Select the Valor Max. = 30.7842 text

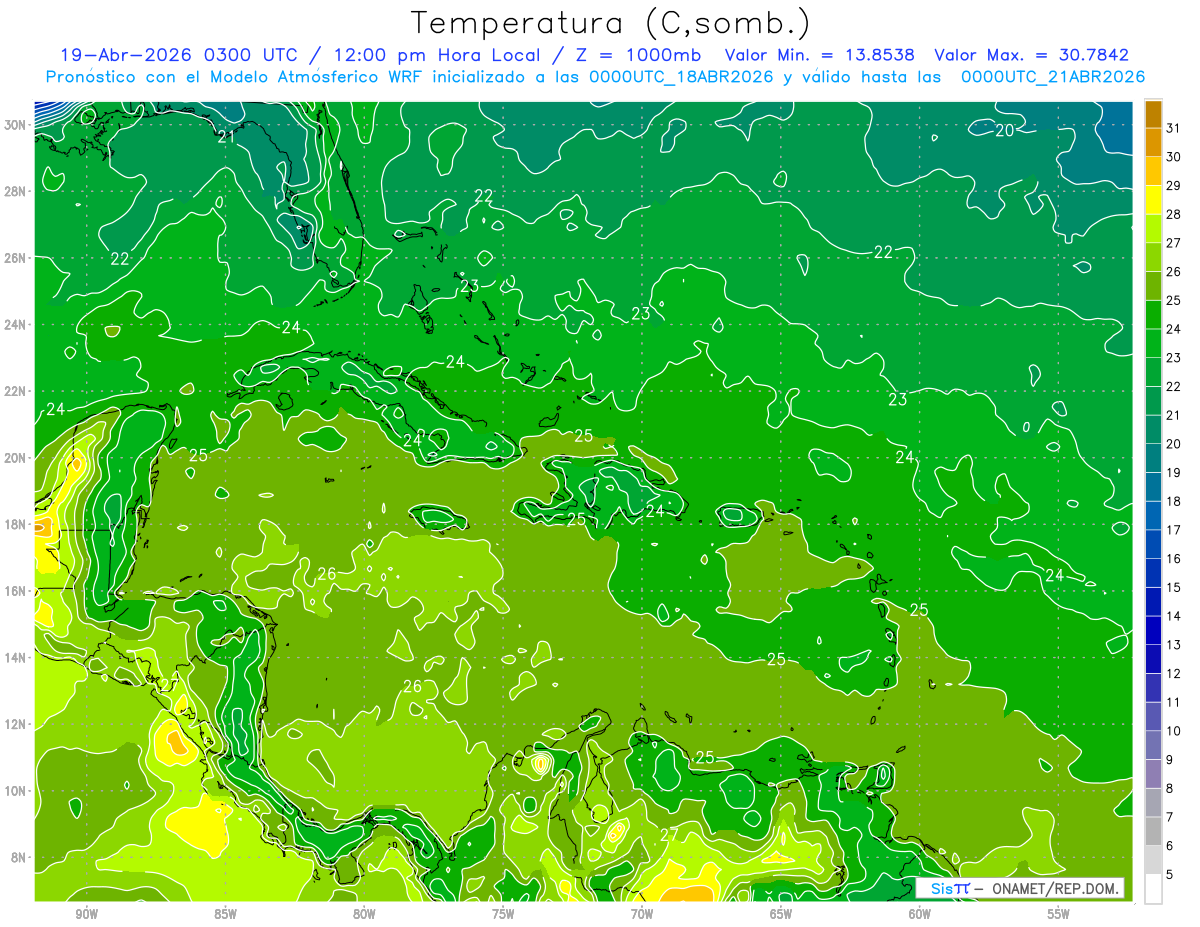click(1031, 55)
